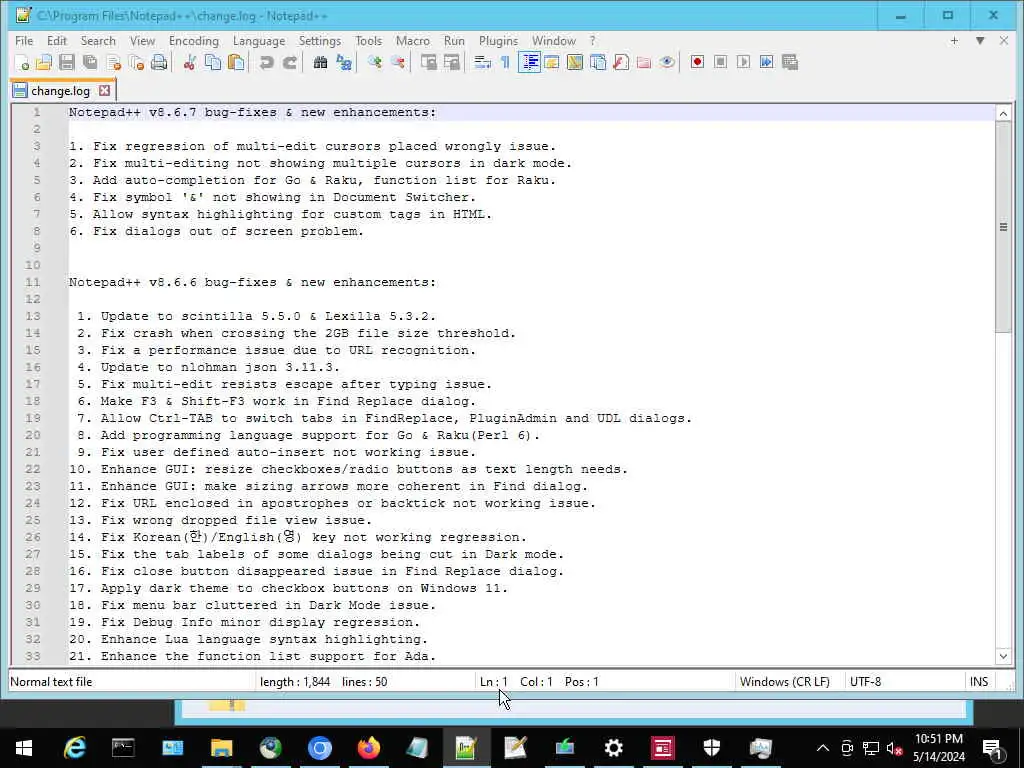Image resolution: width=1024 pixels, height=768 pixels.
Task: Select the change.log tab
Action: point(60,91)
